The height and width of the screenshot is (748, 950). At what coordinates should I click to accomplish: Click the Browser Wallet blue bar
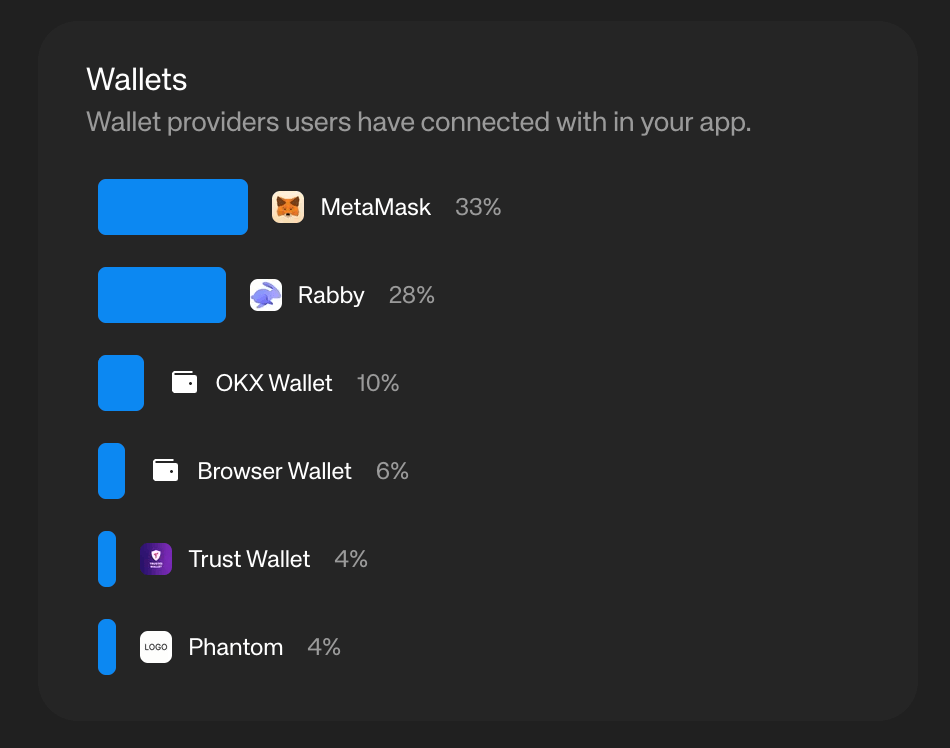(x=112, y=471)
